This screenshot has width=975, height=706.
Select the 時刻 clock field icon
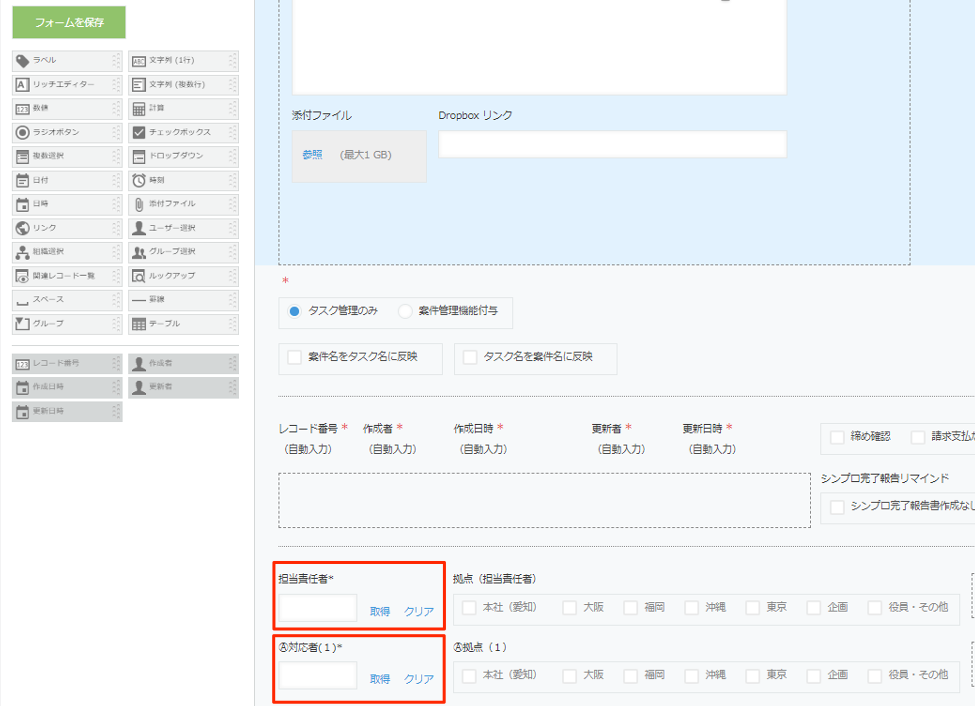click(x=139, y=181)
